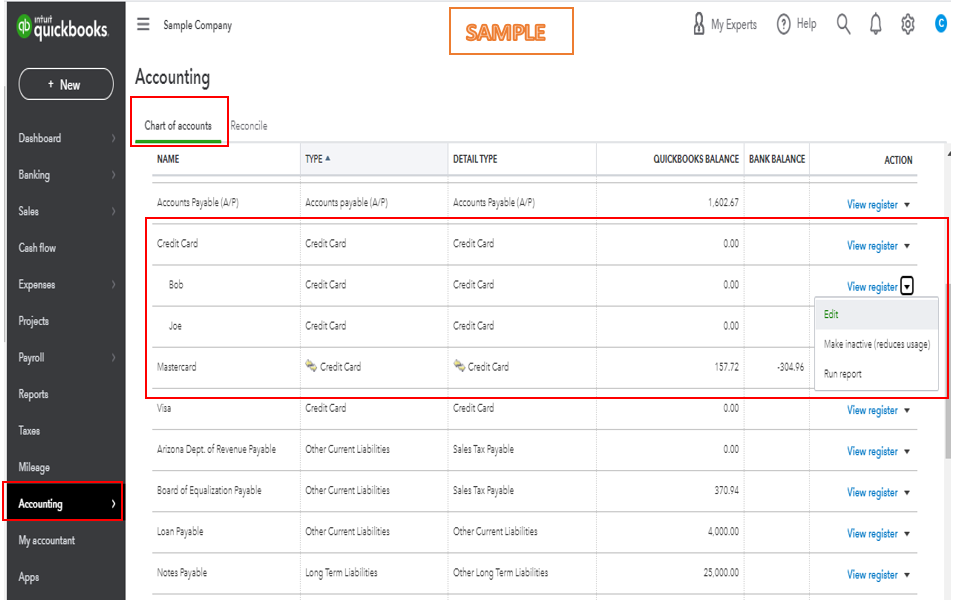Click the Mastercard account name

pyautogui.click(x=177, y=367)
